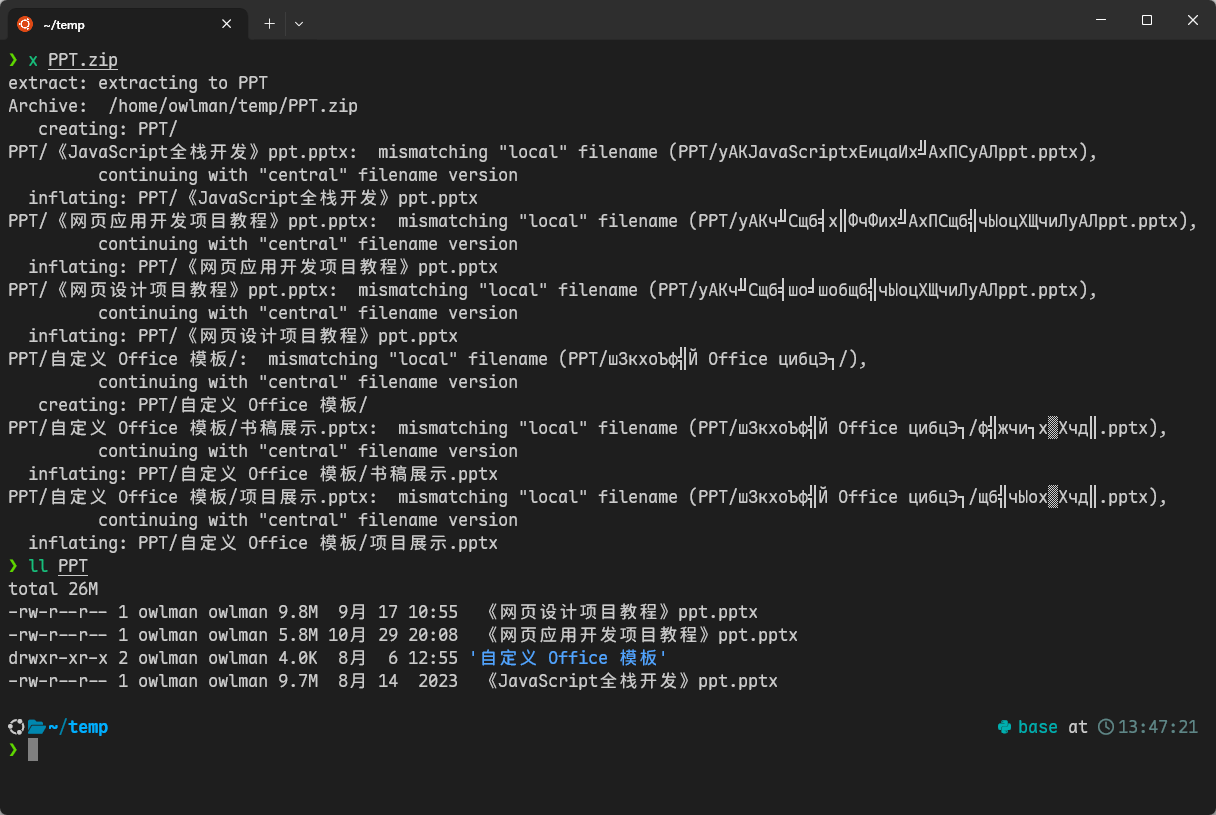The width and height of the screenshot is (1216, 815).
Task: Minimize the terminal window
Action: (1101, 20)
